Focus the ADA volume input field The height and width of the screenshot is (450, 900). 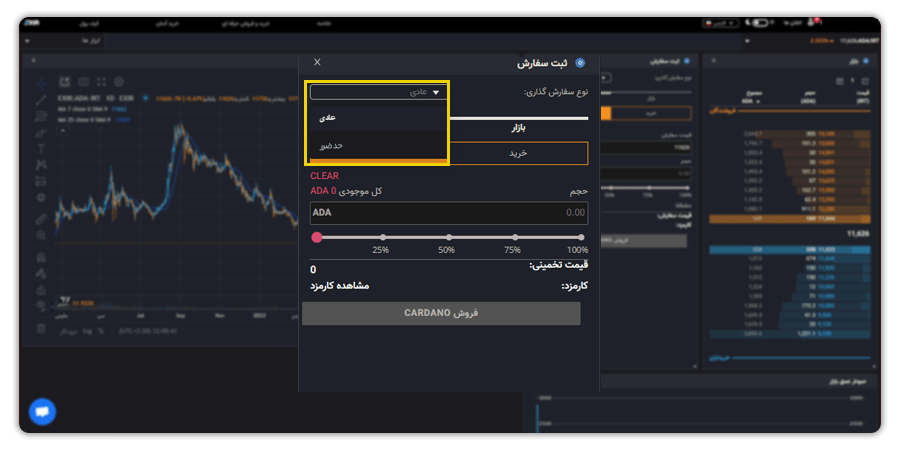[x=449, y=213]
